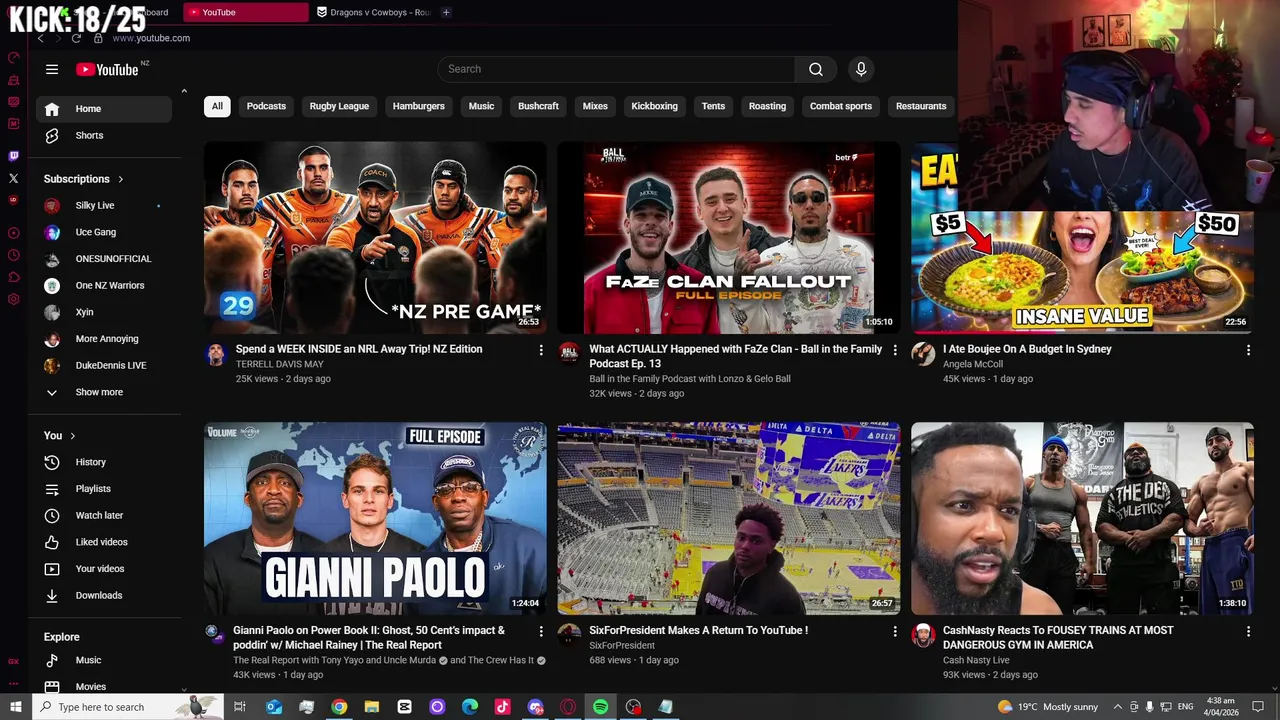Open Shorts in YouTube sidebar
This screenshot has height=720, width=1280.
[x=104, y=135]
